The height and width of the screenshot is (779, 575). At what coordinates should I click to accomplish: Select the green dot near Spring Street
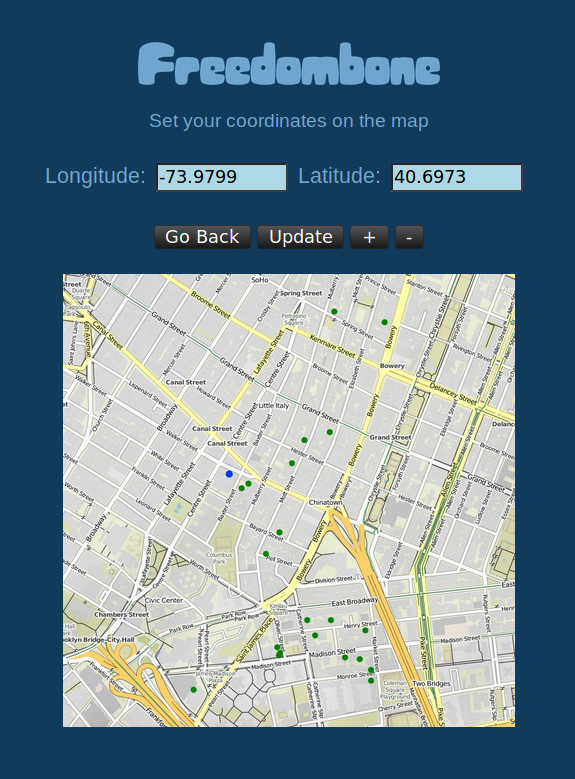[334, 312]
